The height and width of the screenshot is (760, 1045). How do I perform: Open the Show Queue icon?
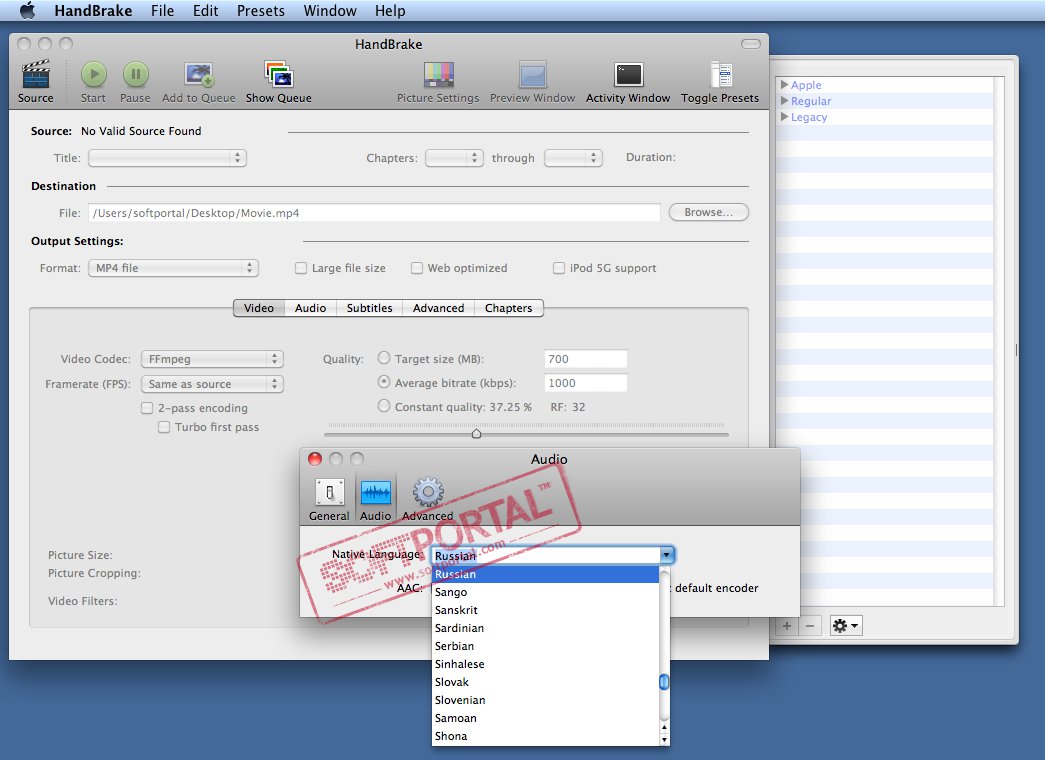(x=279, y=74)
